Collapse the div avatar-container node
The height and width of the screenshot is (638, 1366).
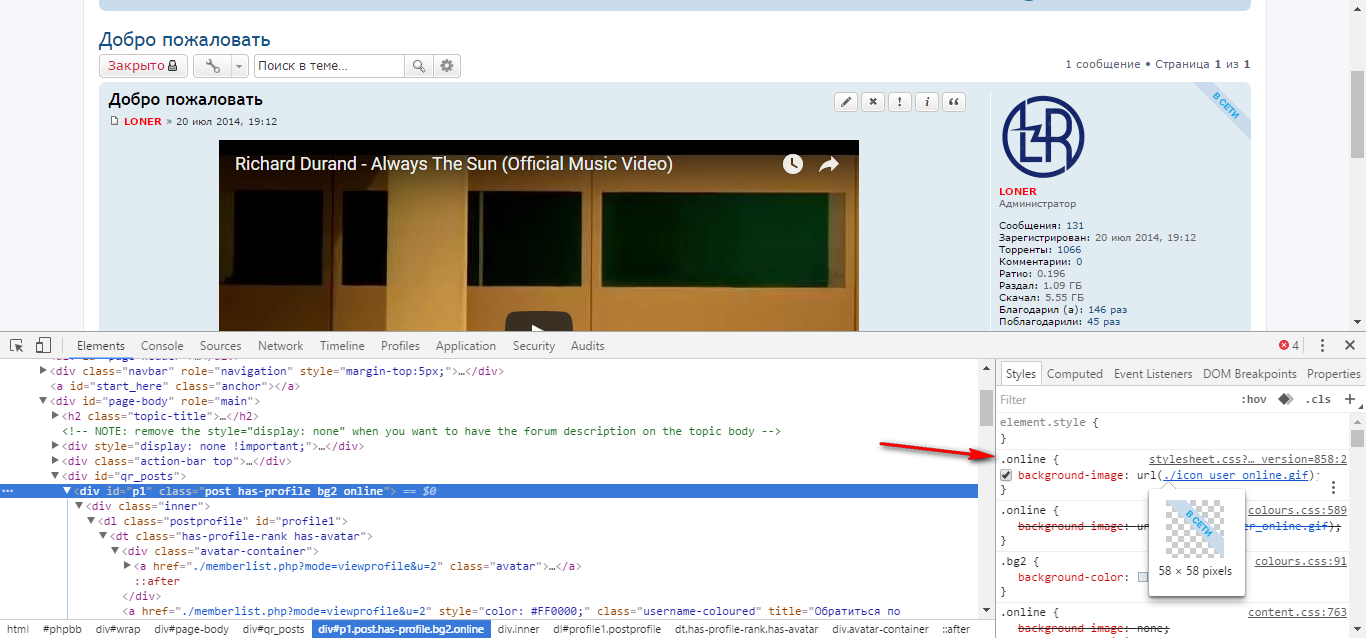[115, 551]
